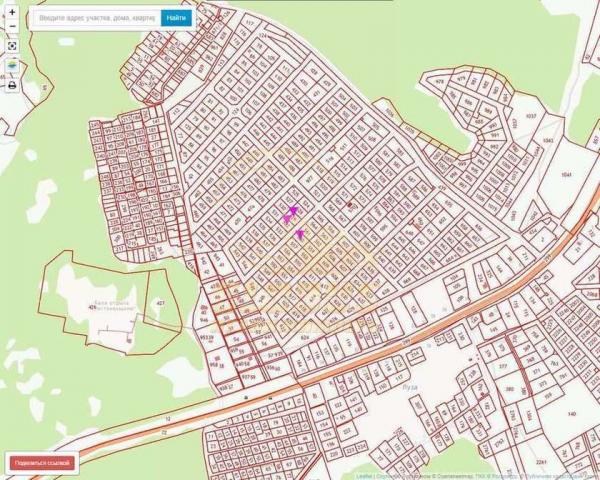Select parcel labeled 1043
600x480 pixels.
[x=548, y=141]
